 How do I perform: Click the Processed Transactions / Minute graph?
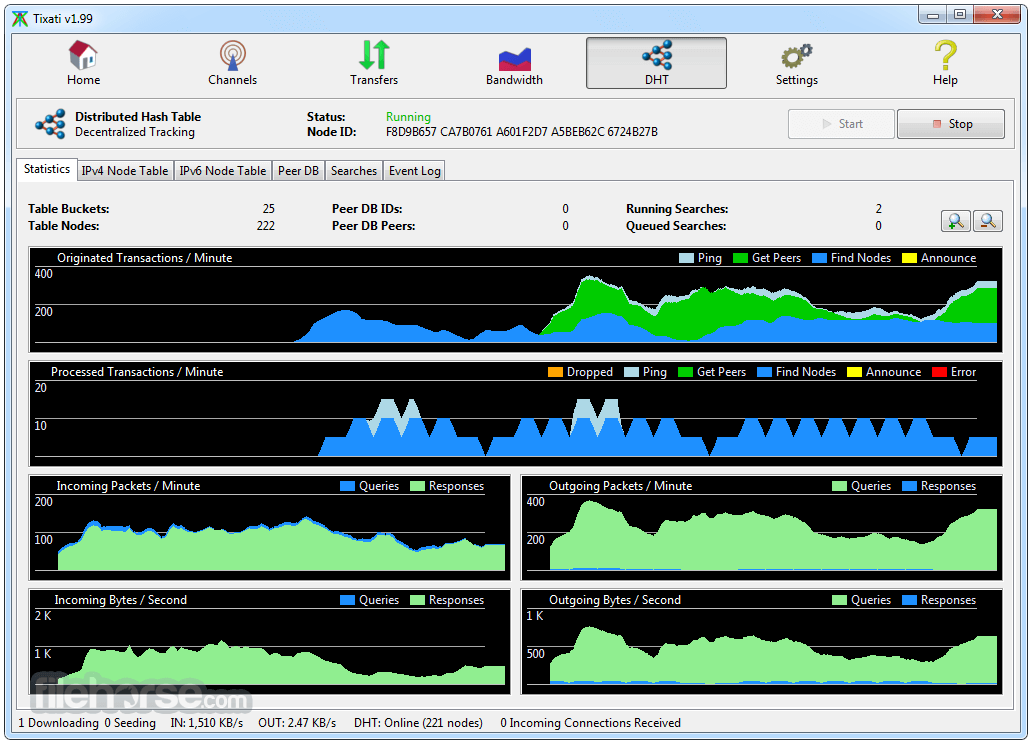(516, 414)
